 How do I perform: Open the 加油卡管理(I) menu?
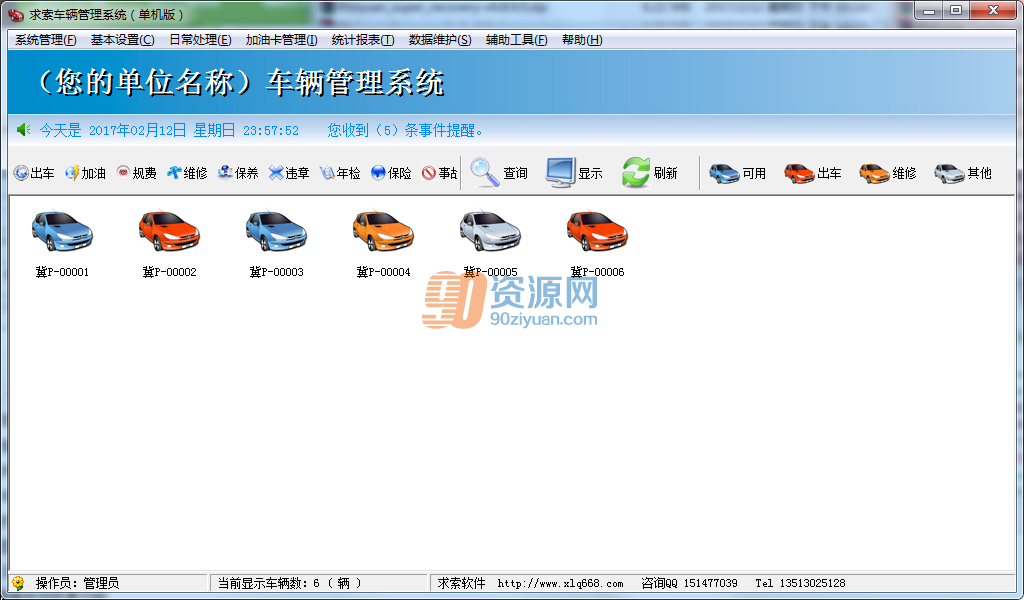pos(281,40)
